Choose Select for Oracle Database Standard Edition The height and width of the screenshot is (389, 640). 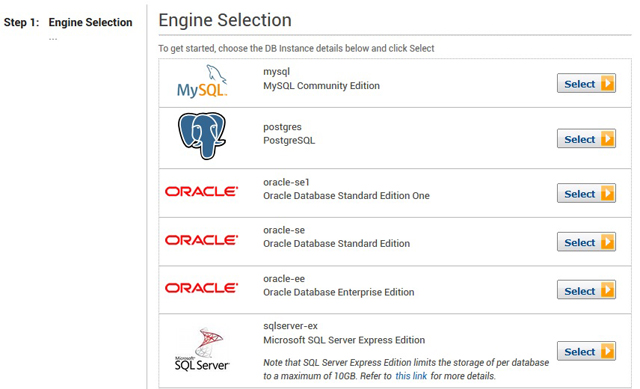click(x=586, y=242)
